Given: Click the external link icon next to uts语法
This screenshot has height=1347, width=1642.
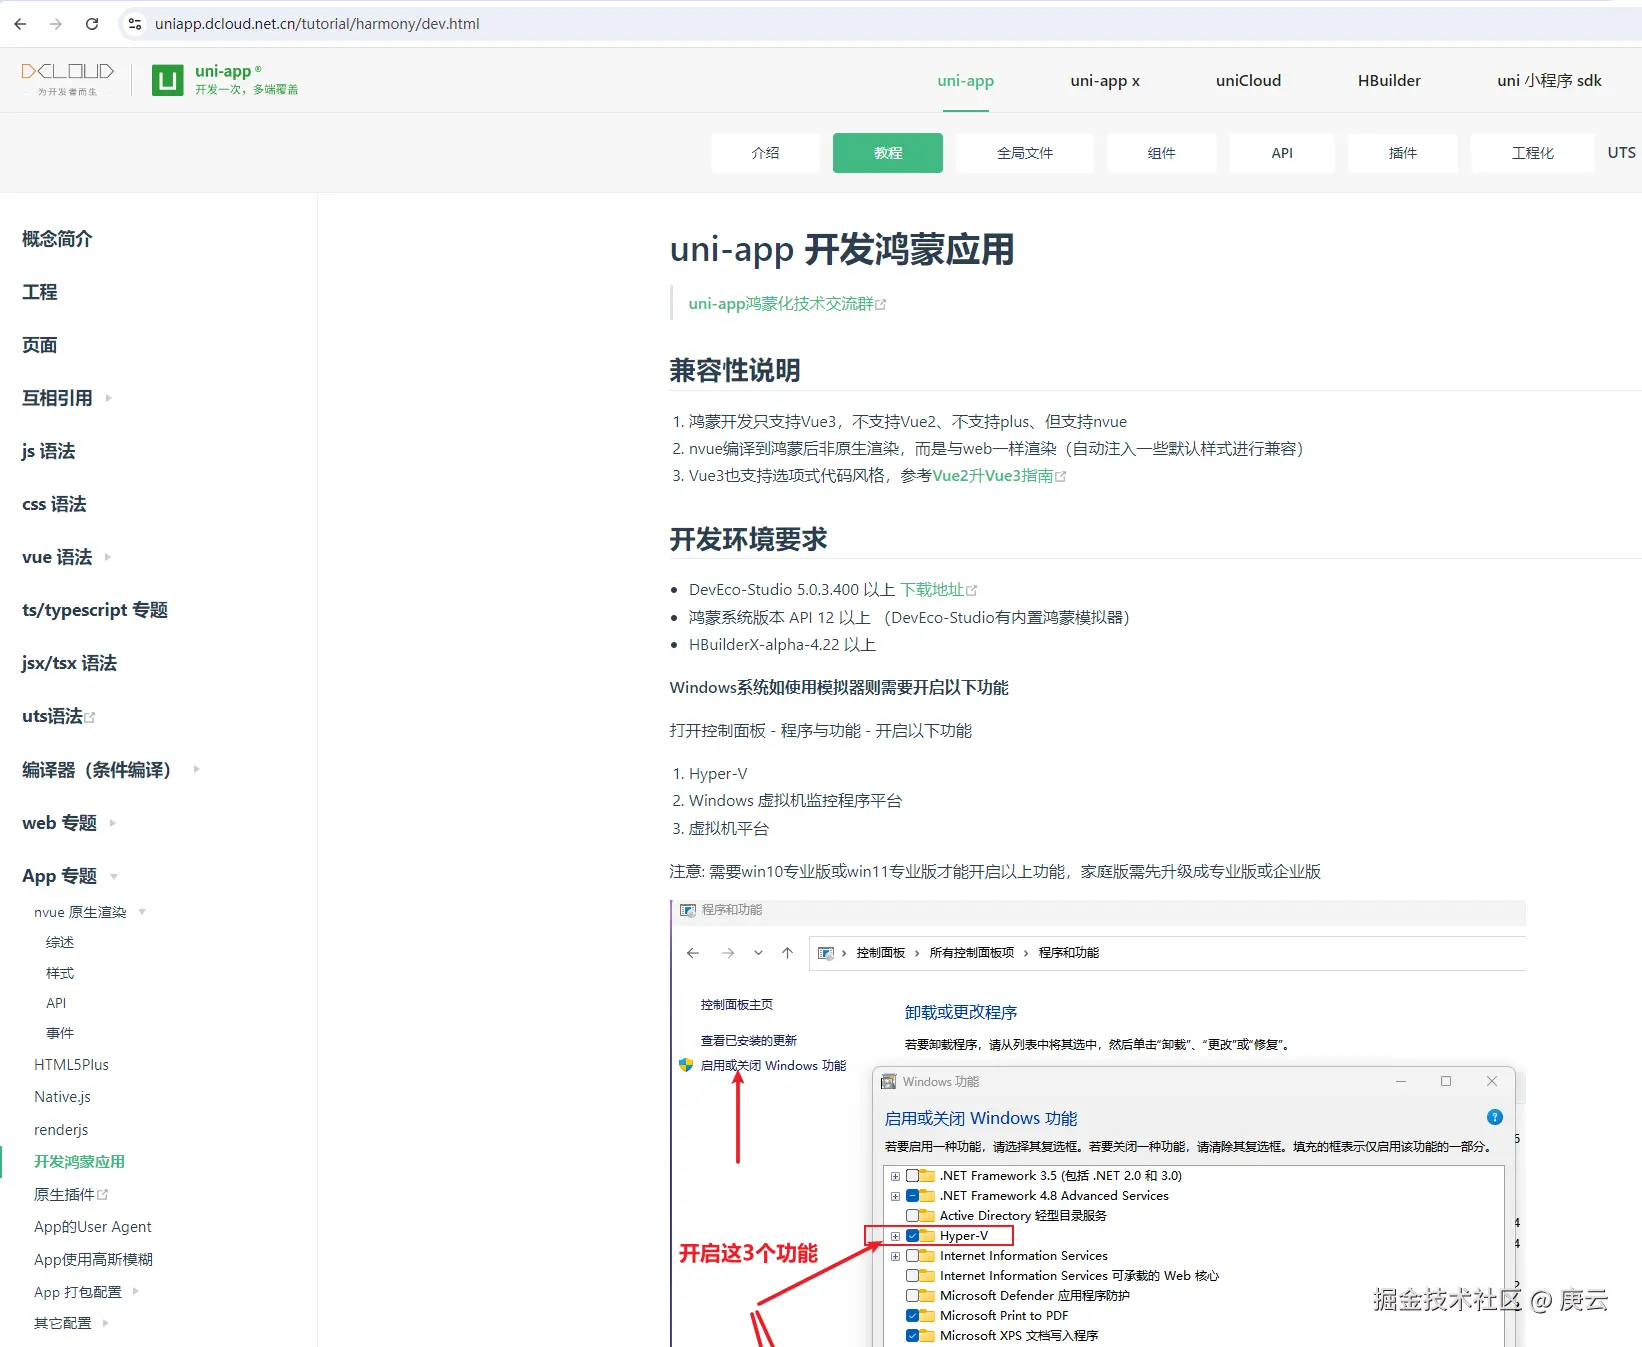Looking at the screenshot, I should click(x=89, y=717).
